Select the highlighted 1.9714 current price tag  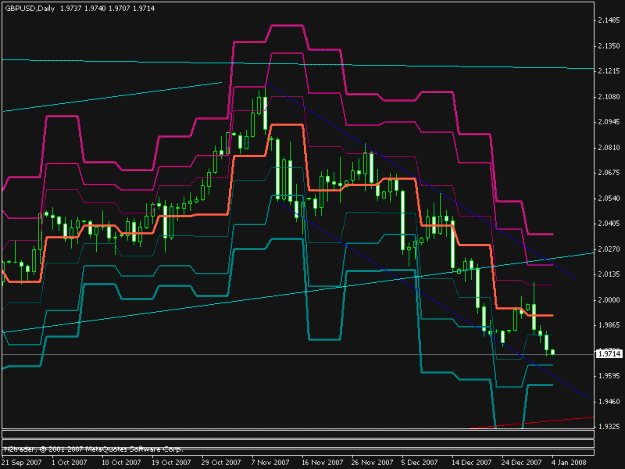coord(609,354)
